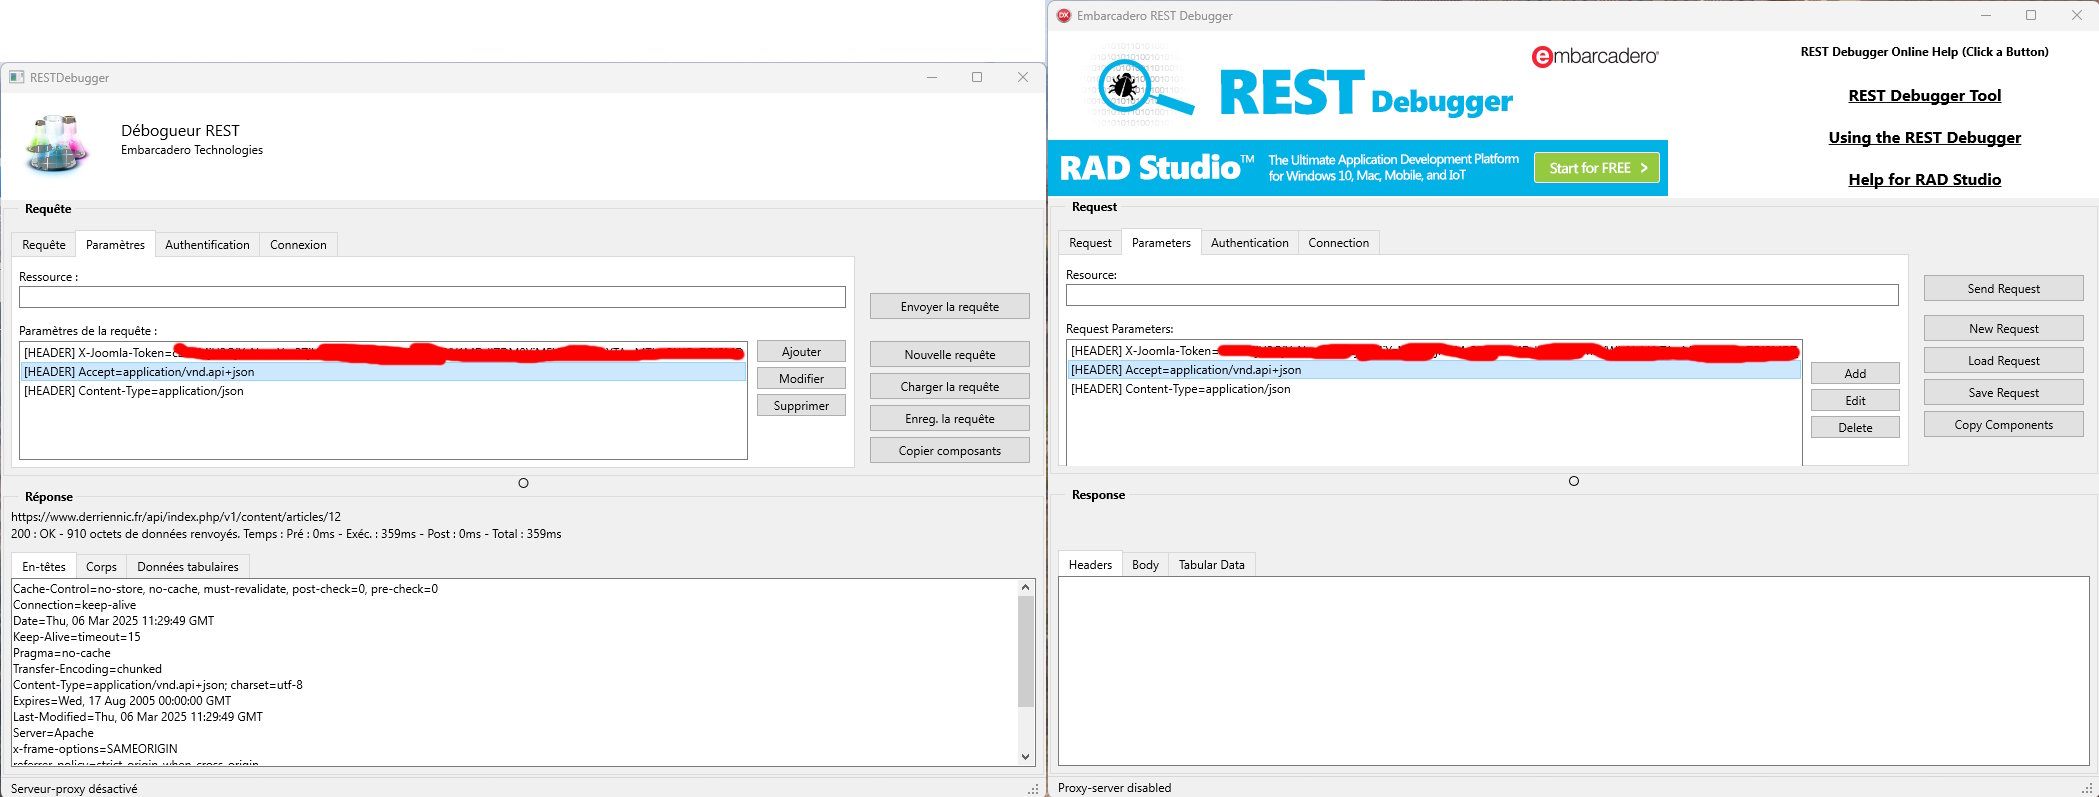Click the Add parameter button

[1855, 373]
